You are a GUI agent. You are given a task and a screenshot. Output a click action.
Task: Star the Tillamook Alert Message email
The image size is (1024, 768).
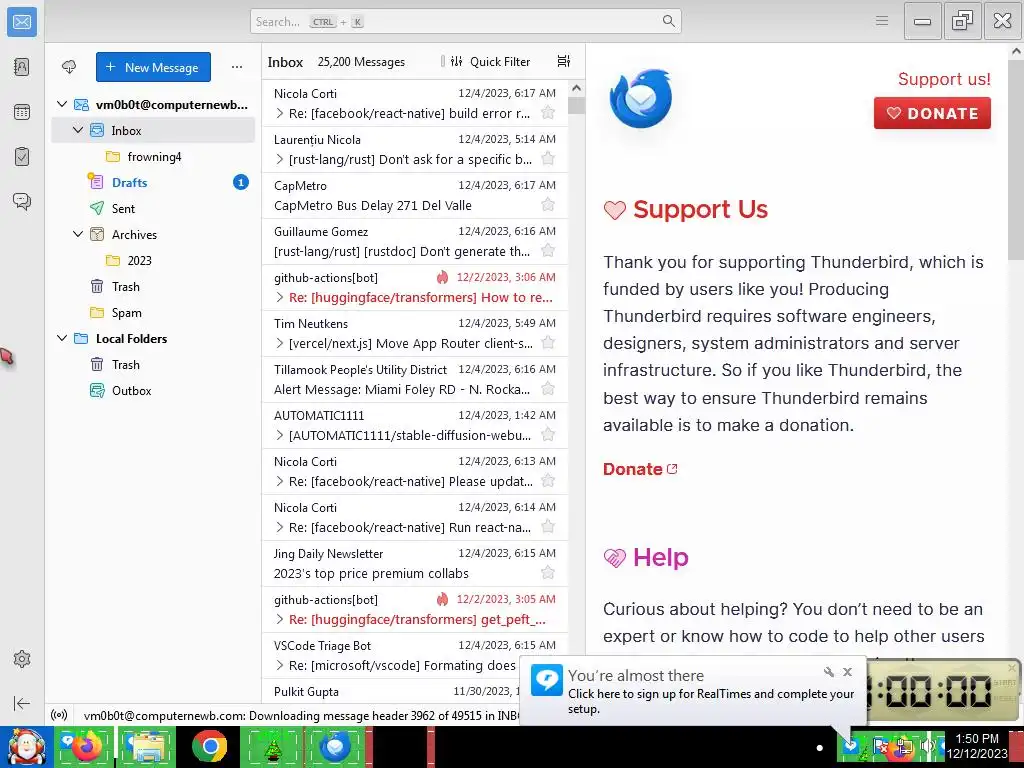[548, 389]
